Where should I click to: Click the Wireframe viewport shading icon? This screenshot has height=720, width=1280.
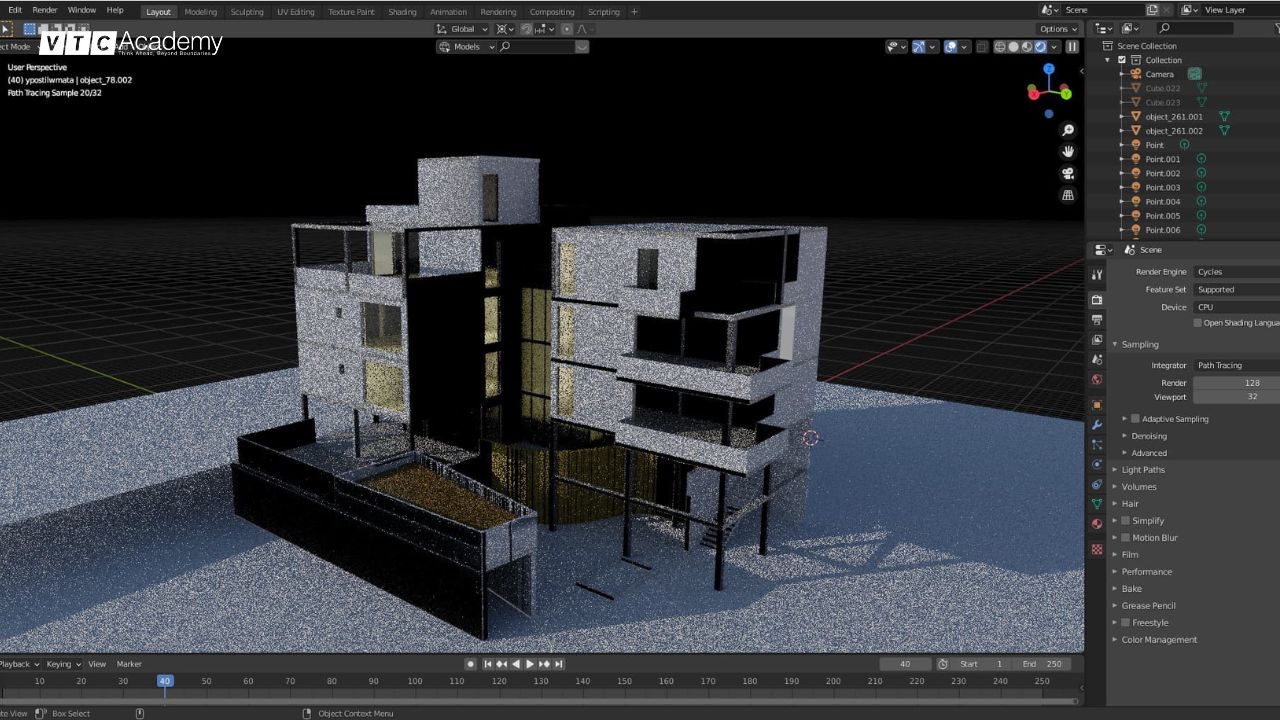point(1001,48)
